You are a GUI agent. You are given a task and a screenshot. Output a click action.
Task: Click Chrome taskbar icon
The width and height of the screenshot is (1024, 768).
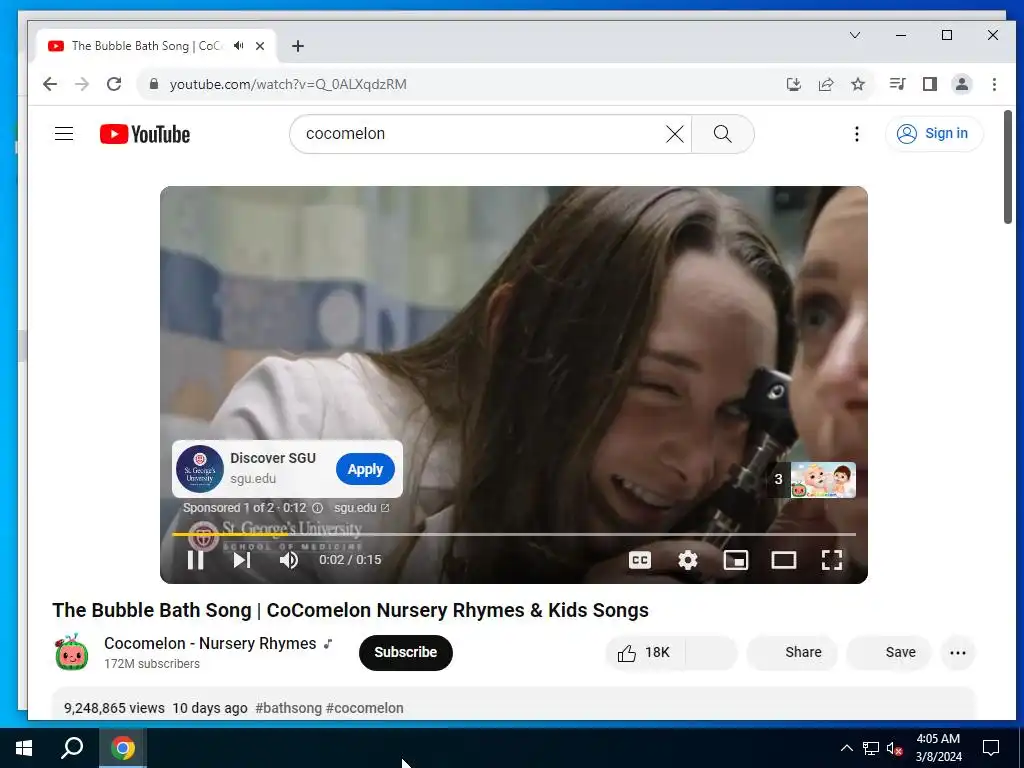click(123, 748)
